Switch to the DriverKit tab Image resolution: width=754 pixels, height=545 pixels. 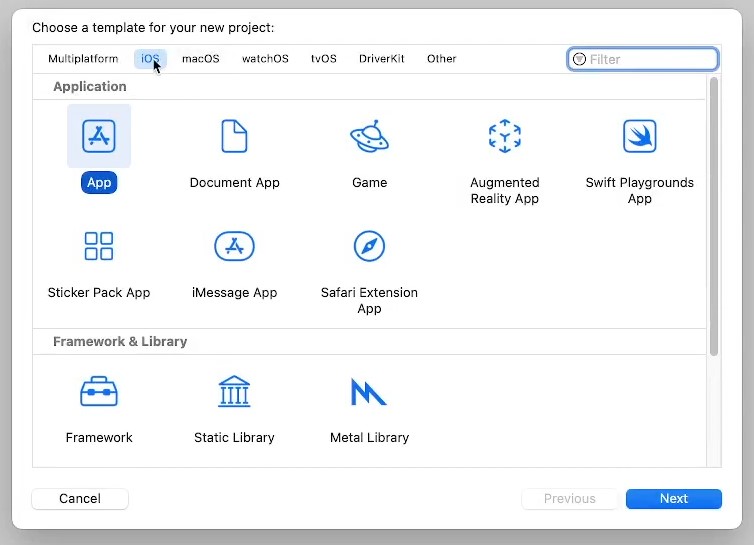coord(381,59)
